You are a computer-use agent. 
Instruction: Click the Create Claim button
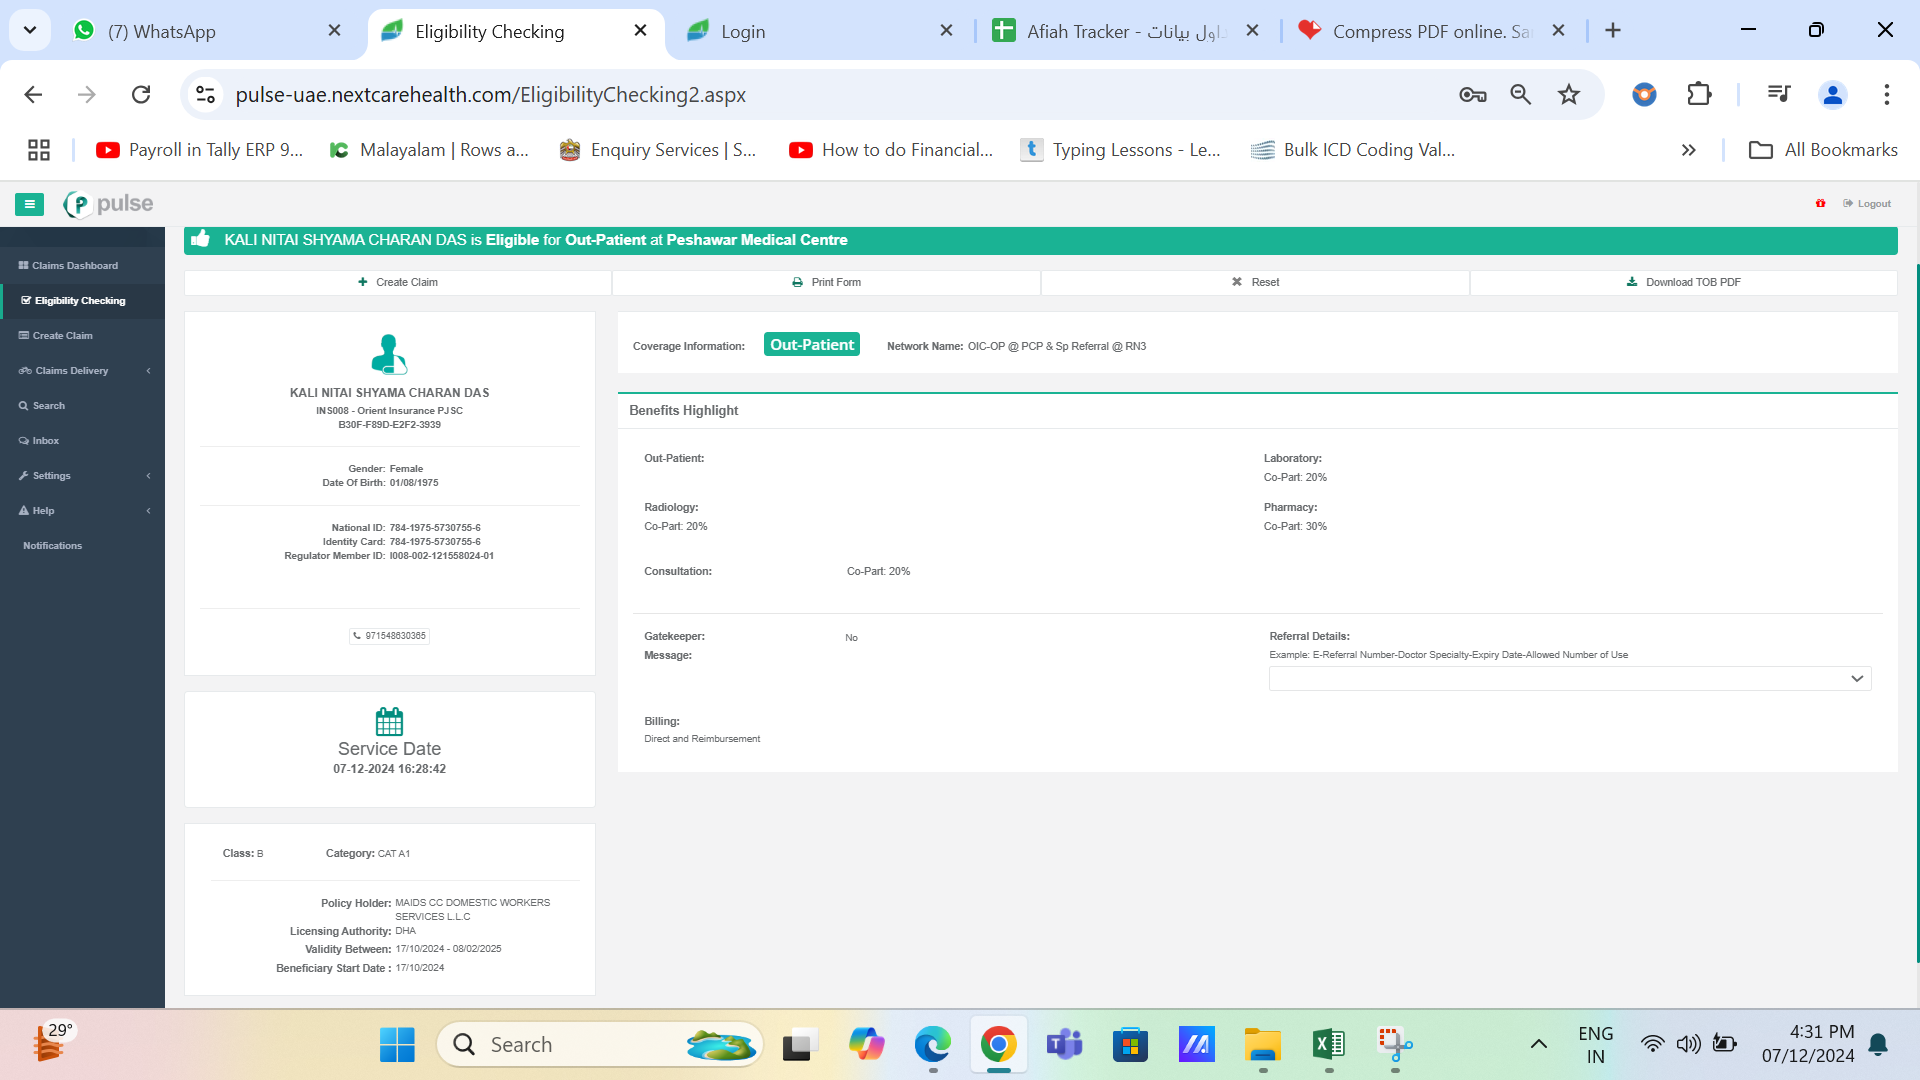[398, 283]
